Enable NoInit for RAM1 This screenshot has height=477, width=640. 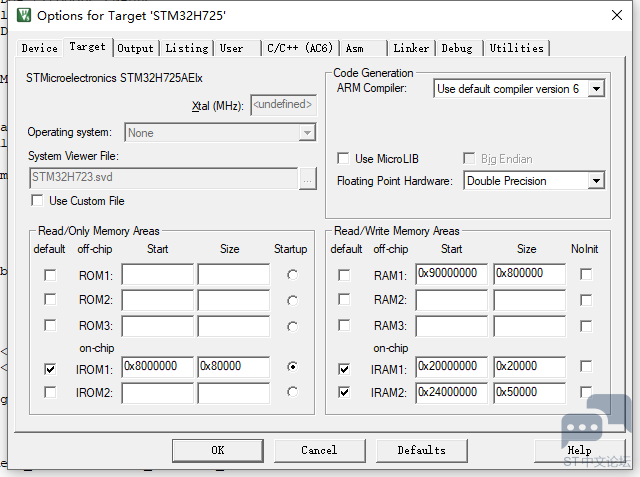[x=586, y=274]
